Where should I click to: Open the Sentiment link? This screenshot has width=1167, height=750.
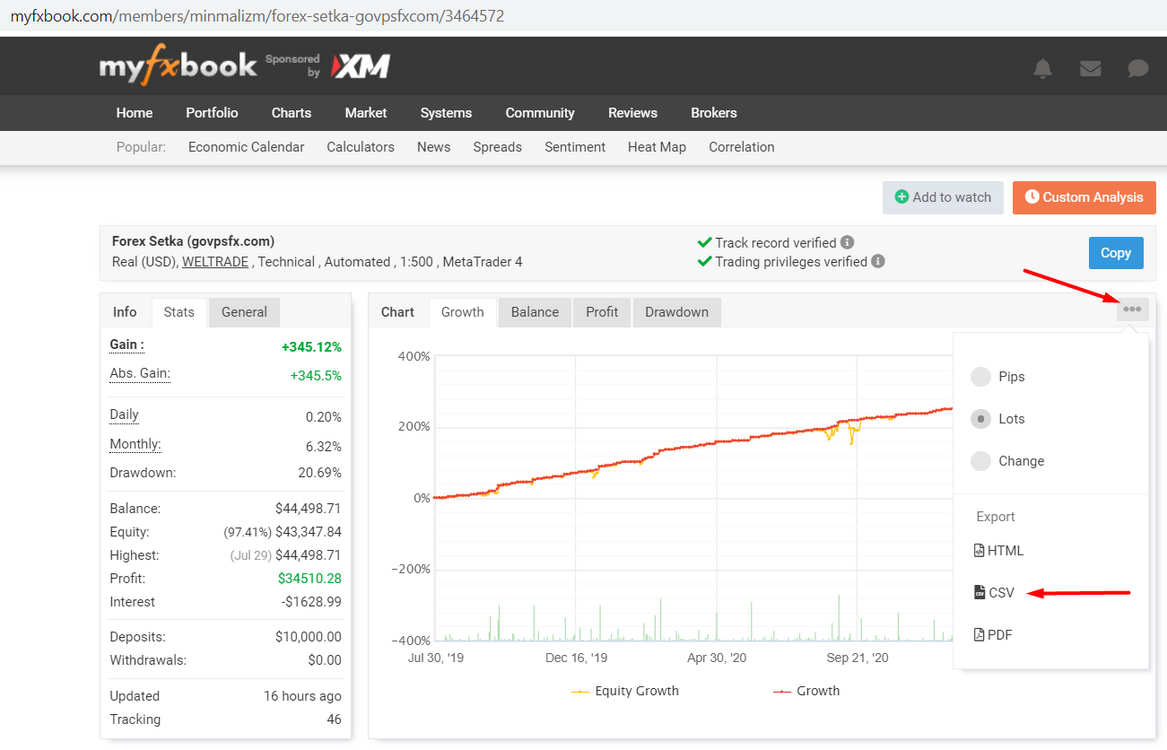pos(575,147)
